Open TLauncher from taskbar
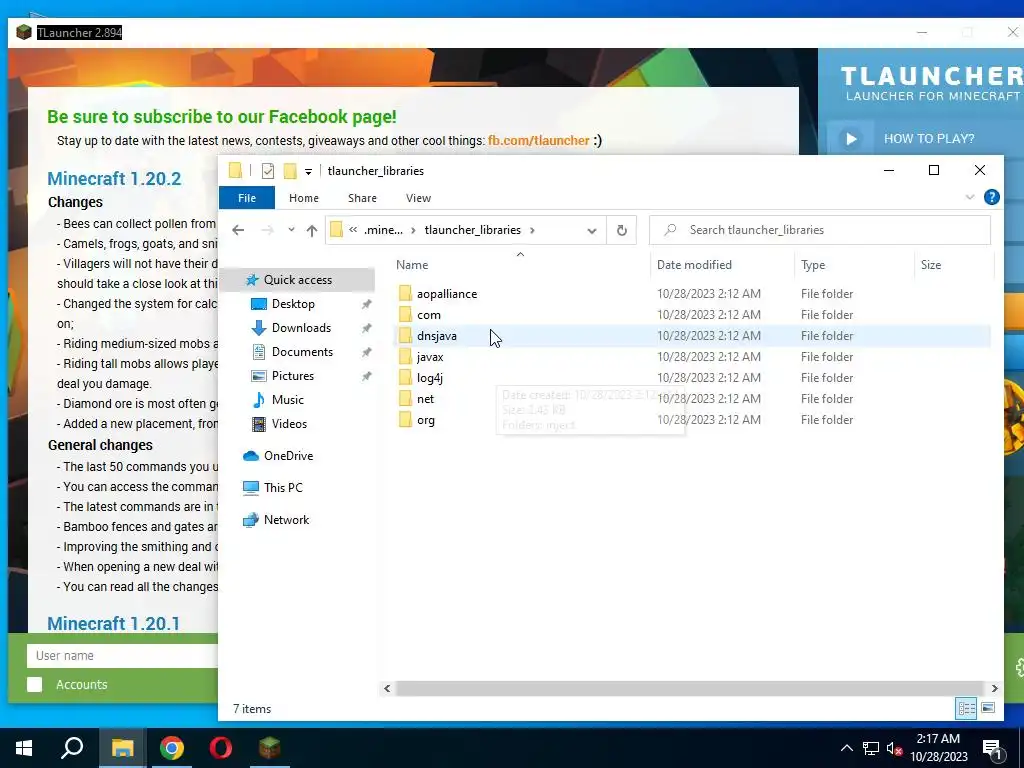The image size is (1024, 768). (269, 748)
